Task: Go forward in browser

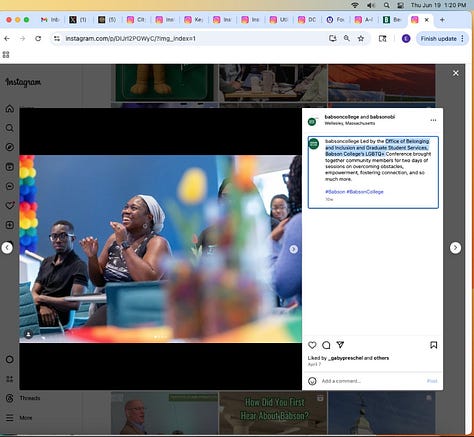Action: [x=23, y=39]
